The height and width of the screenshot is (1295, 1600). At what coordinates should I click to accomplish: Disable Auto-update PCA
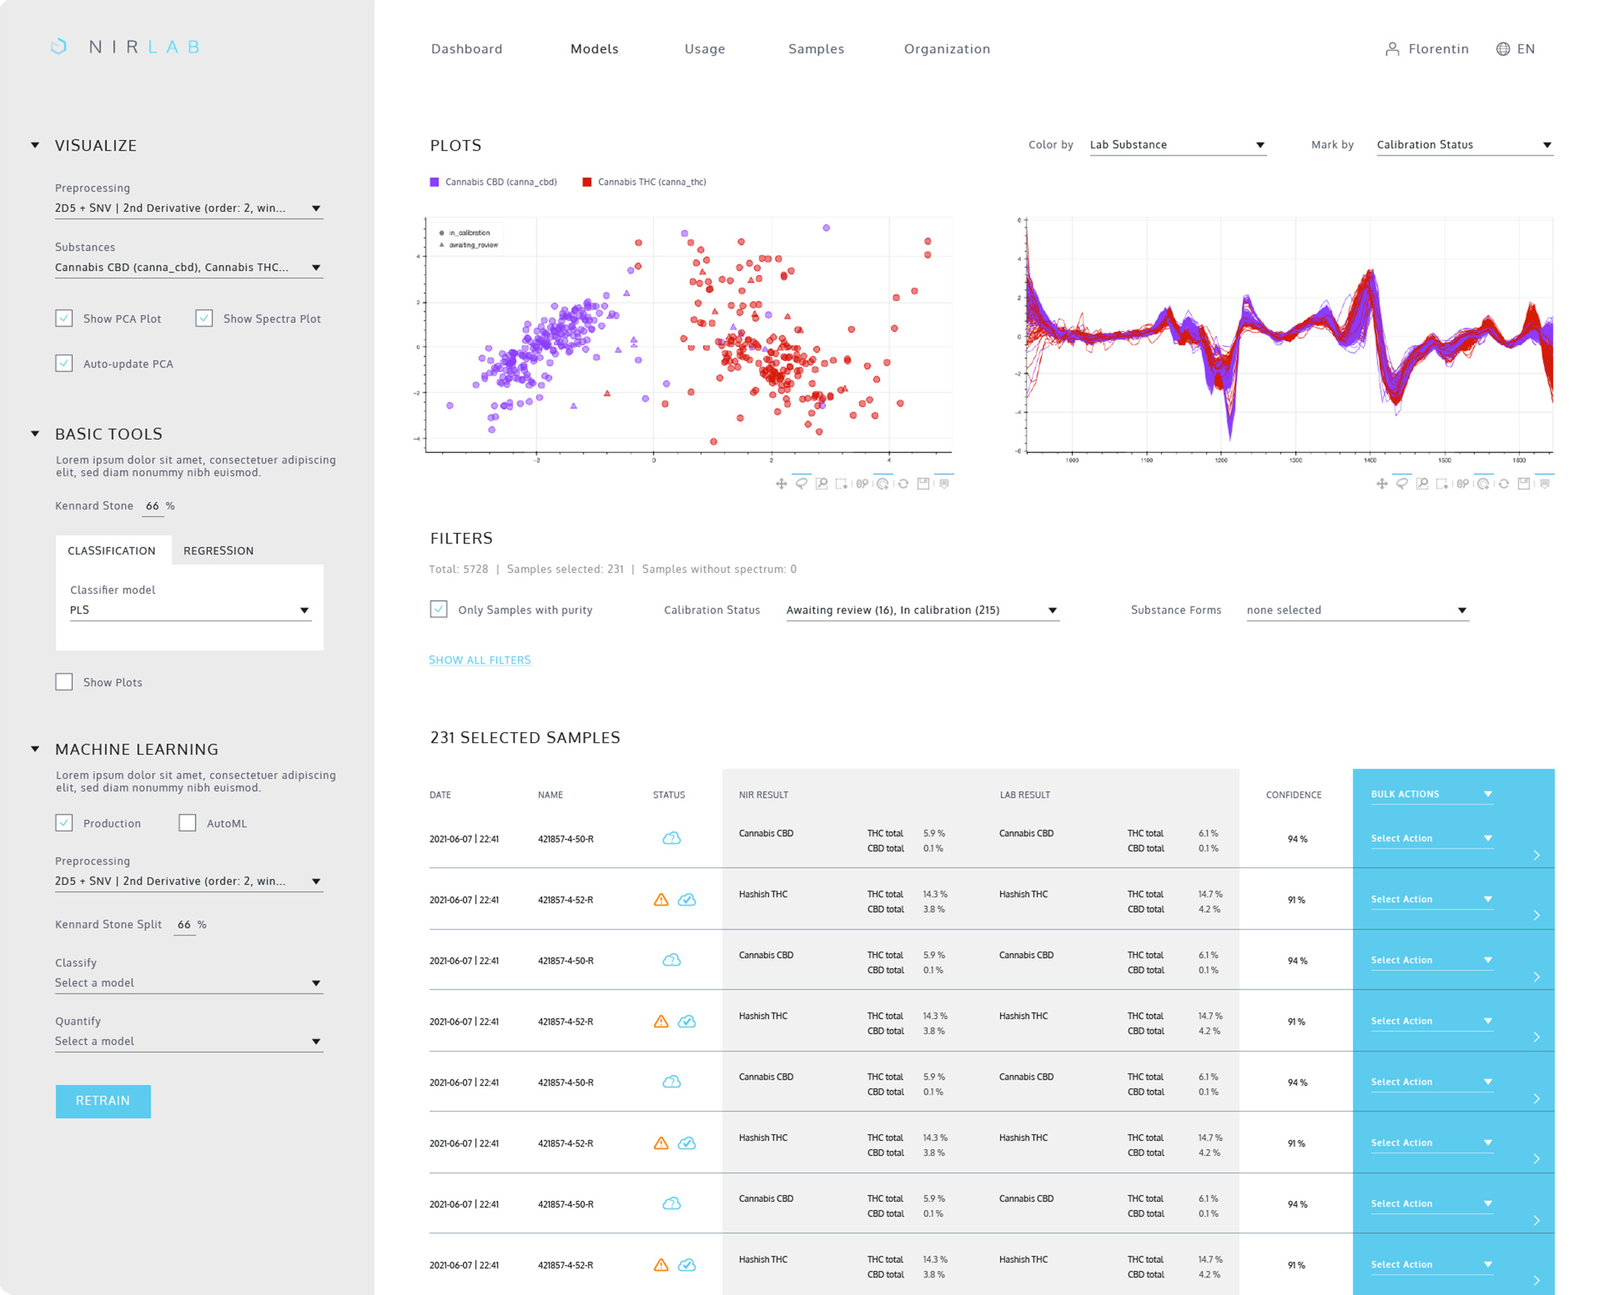[x=64, y=363]
